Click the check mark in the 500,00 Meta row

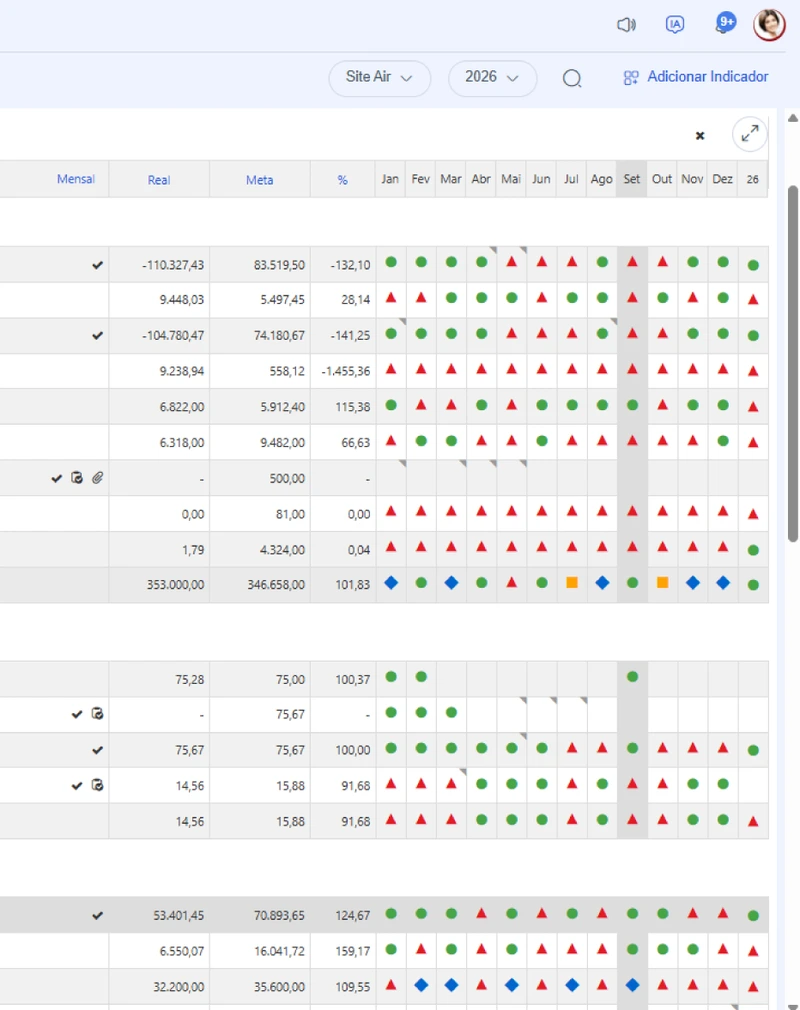[57, 478]
